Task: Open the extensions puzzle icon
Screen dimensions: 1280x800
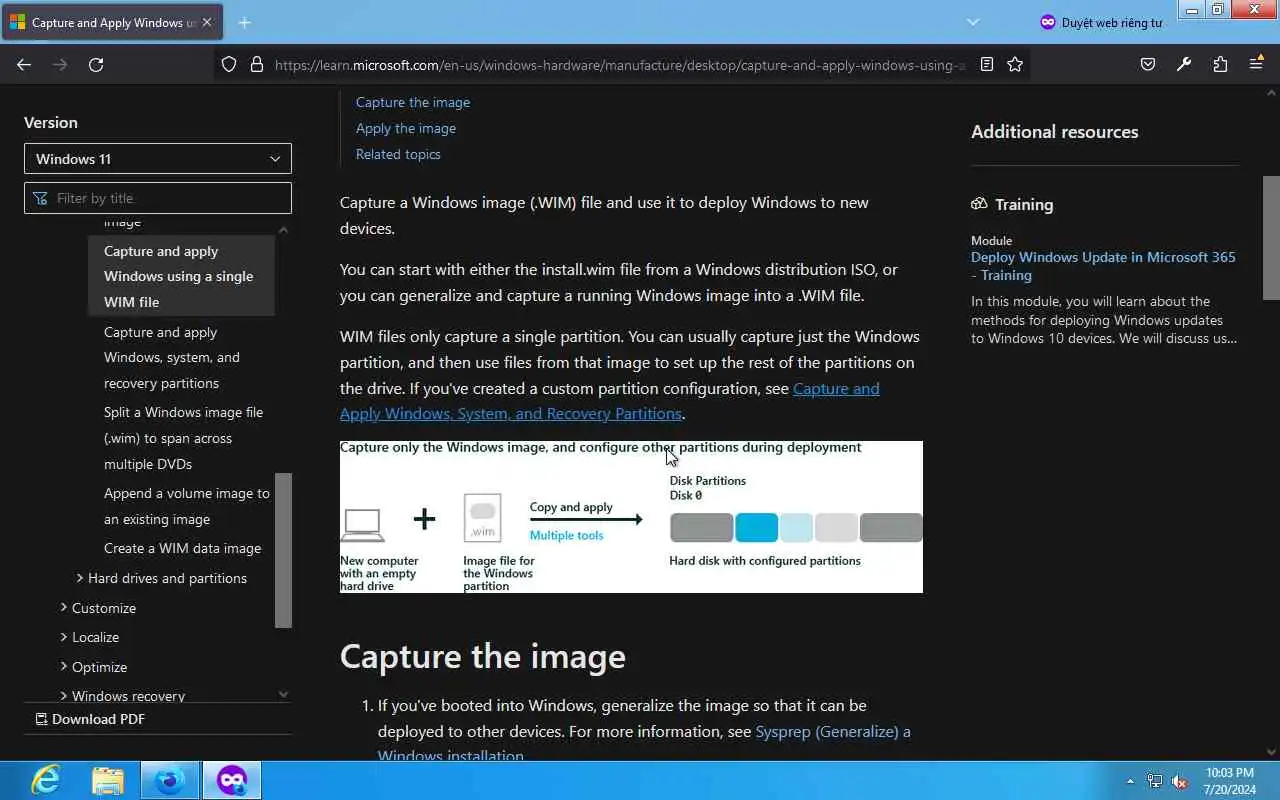Action: (x=1220, y=64)
